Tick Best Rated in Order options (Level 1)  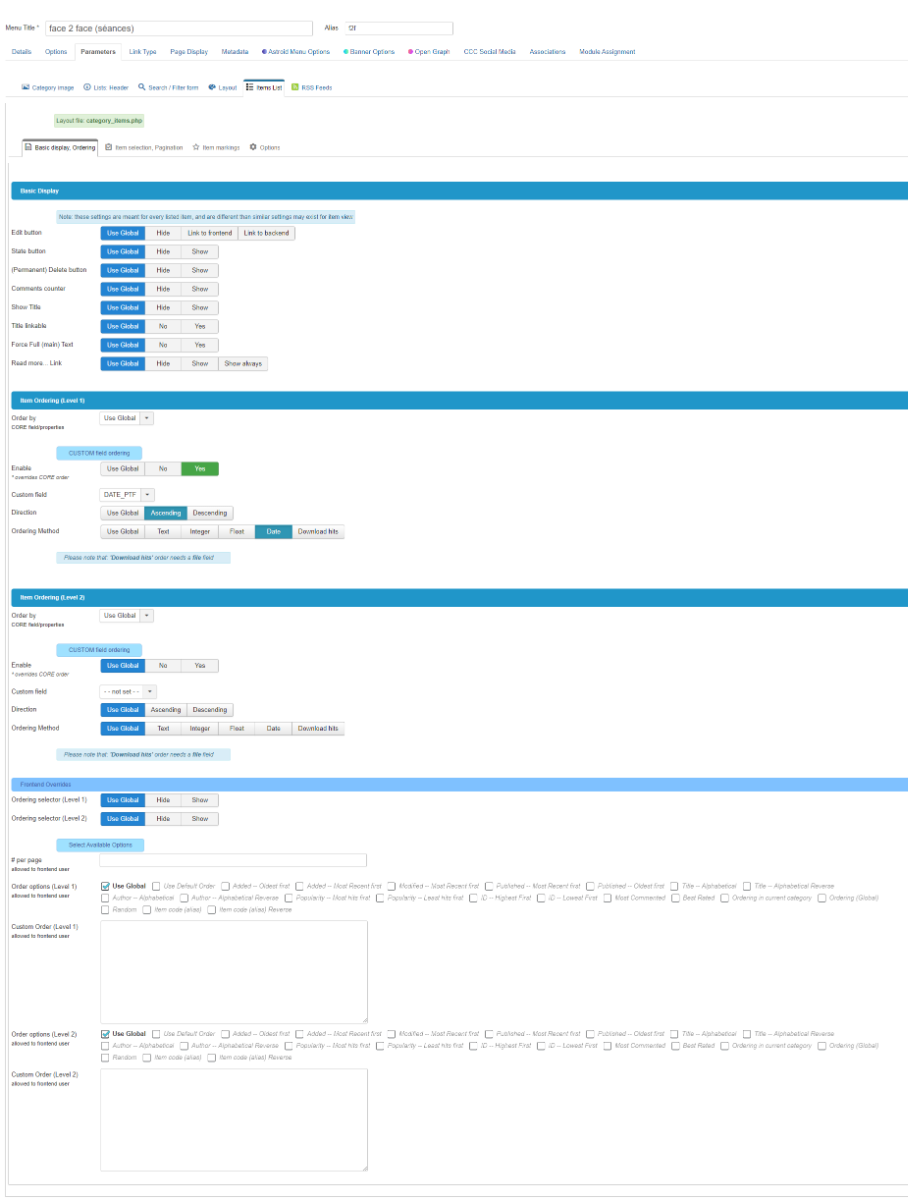[675, 898]
